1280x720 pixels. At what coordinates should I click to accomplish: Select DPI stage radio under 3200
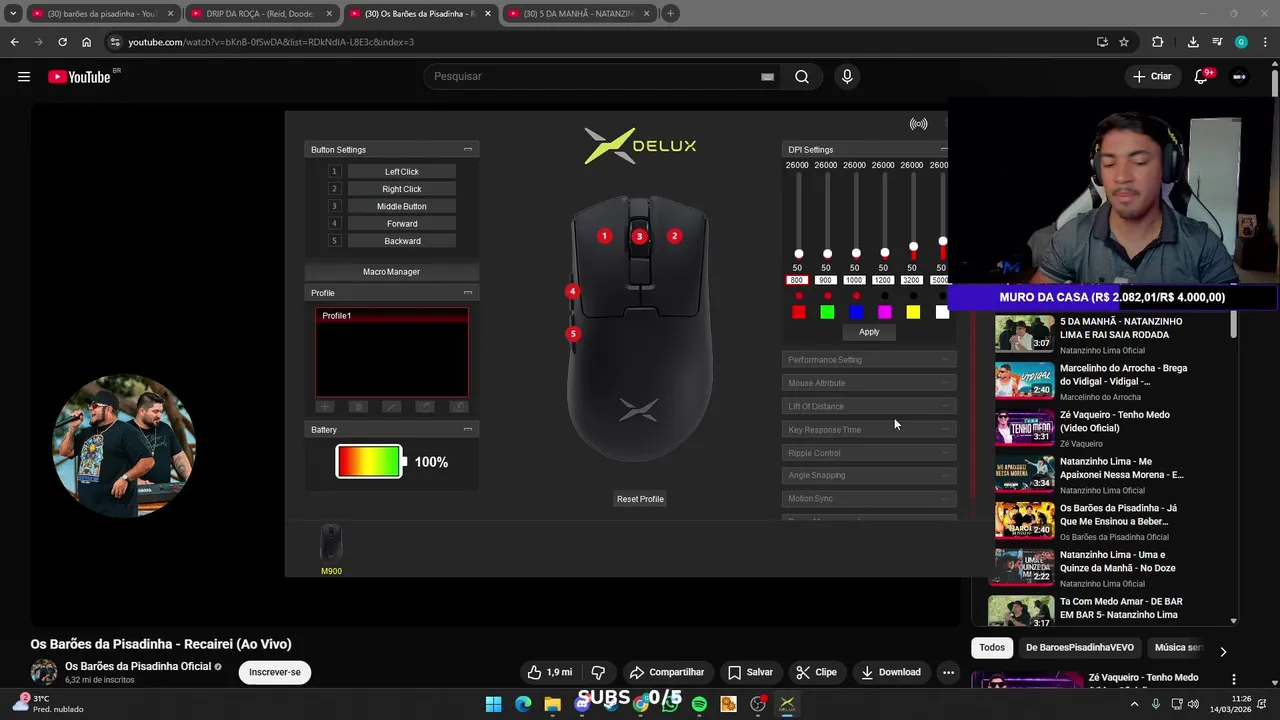pyautogui.click(x=913, y=296)
